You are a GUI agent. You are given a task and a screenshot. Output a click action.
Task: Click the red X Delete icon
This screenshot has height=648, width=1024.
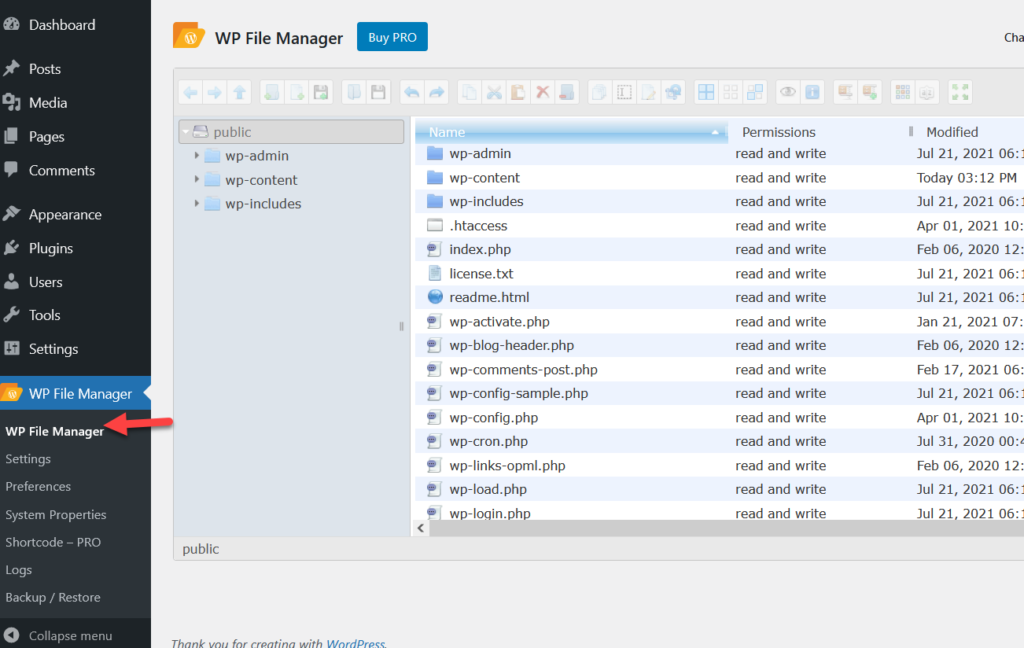click(x=543, y=93)
